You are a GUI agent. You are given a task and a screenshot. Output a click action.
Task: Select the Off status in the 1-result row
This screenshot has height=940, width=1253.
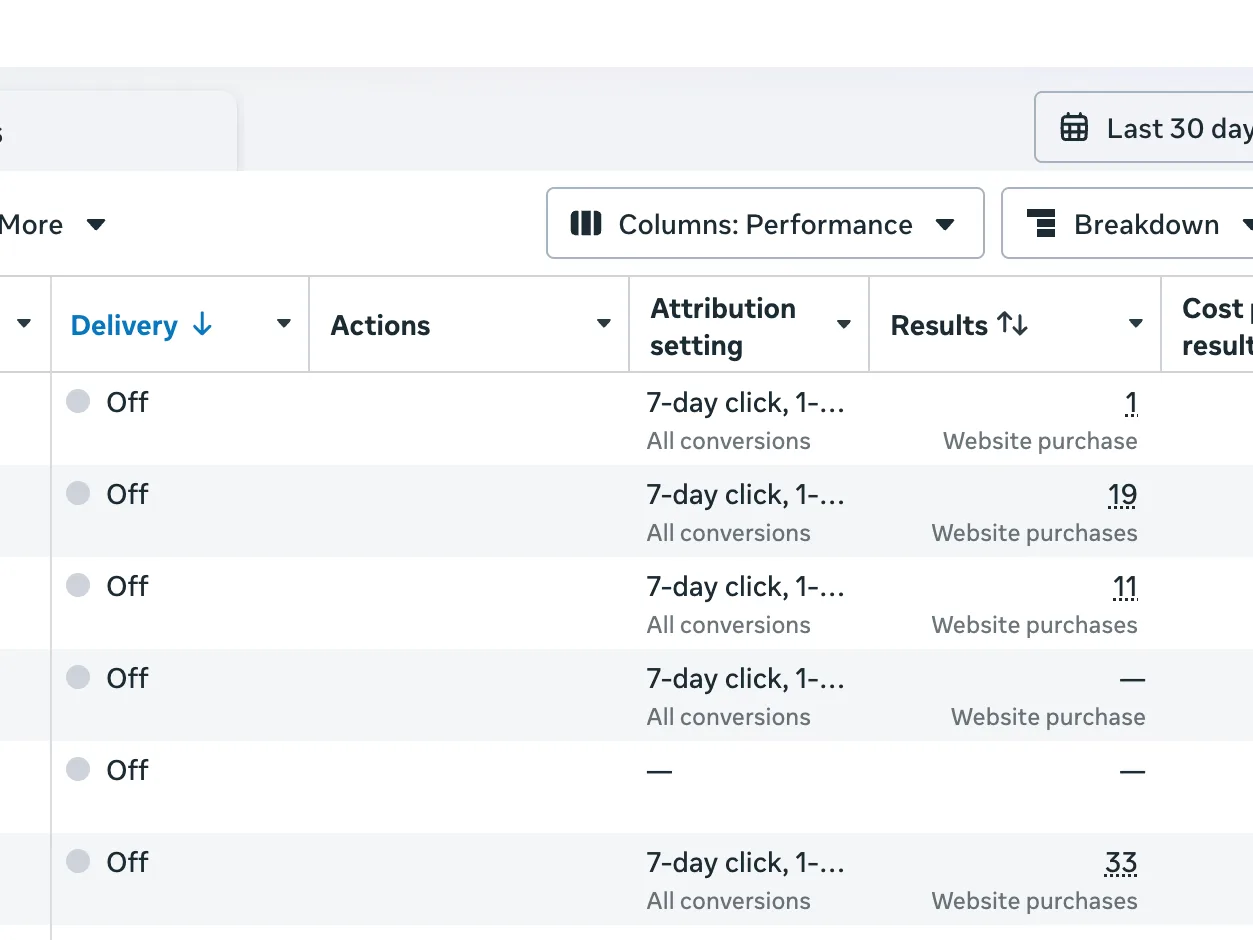tap(127, 402)
